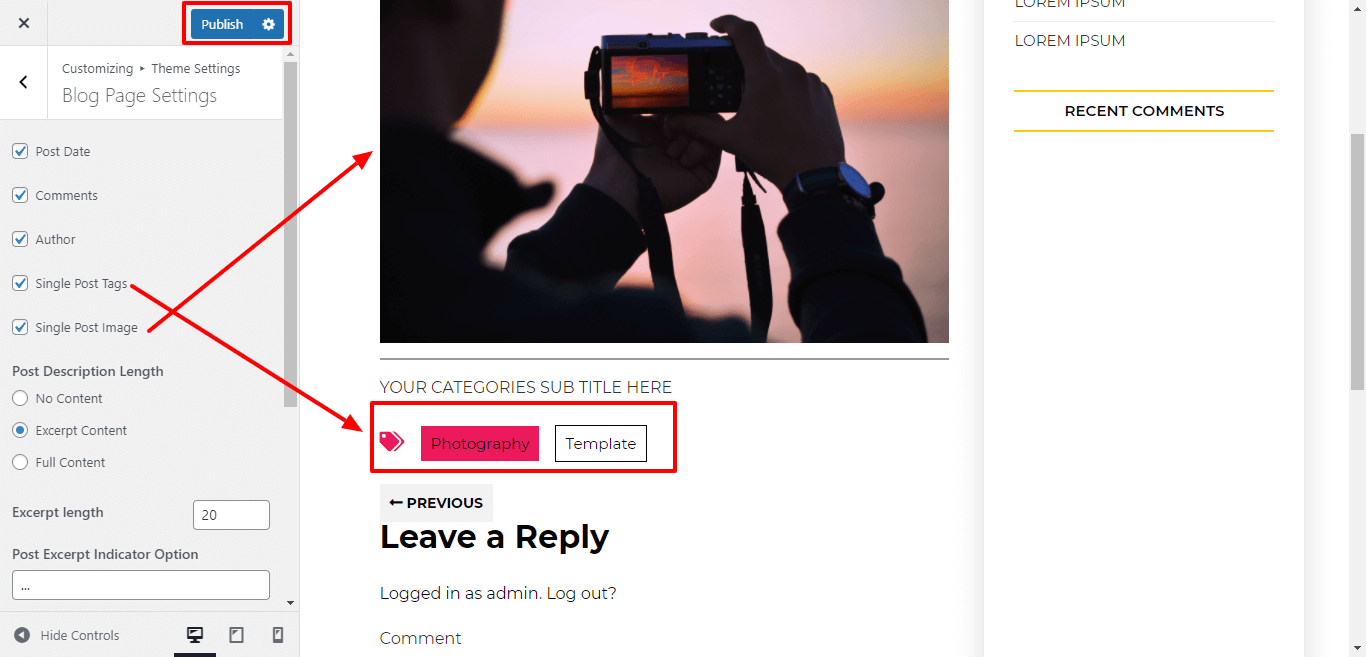The width and height of the screenshot is (1366, 657).
Task: Open the Template tag link
Action: [x=601, y=443]
